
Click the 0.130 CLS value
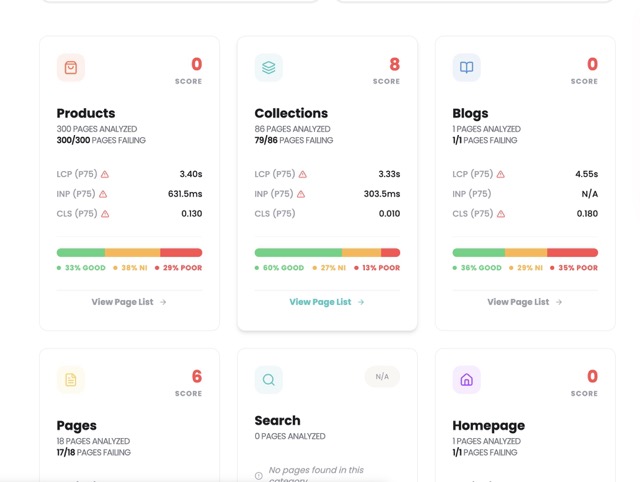(x=192, y=213)
